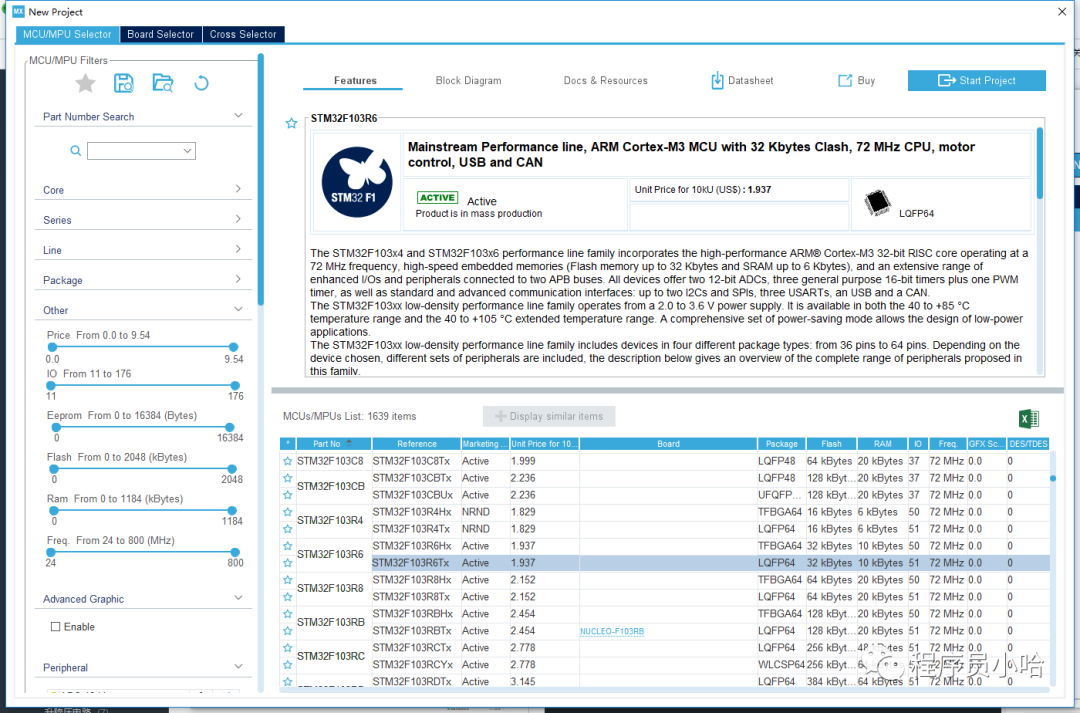
Task: Click the favorites star filter icon
Action: click(x=86, y=83)
